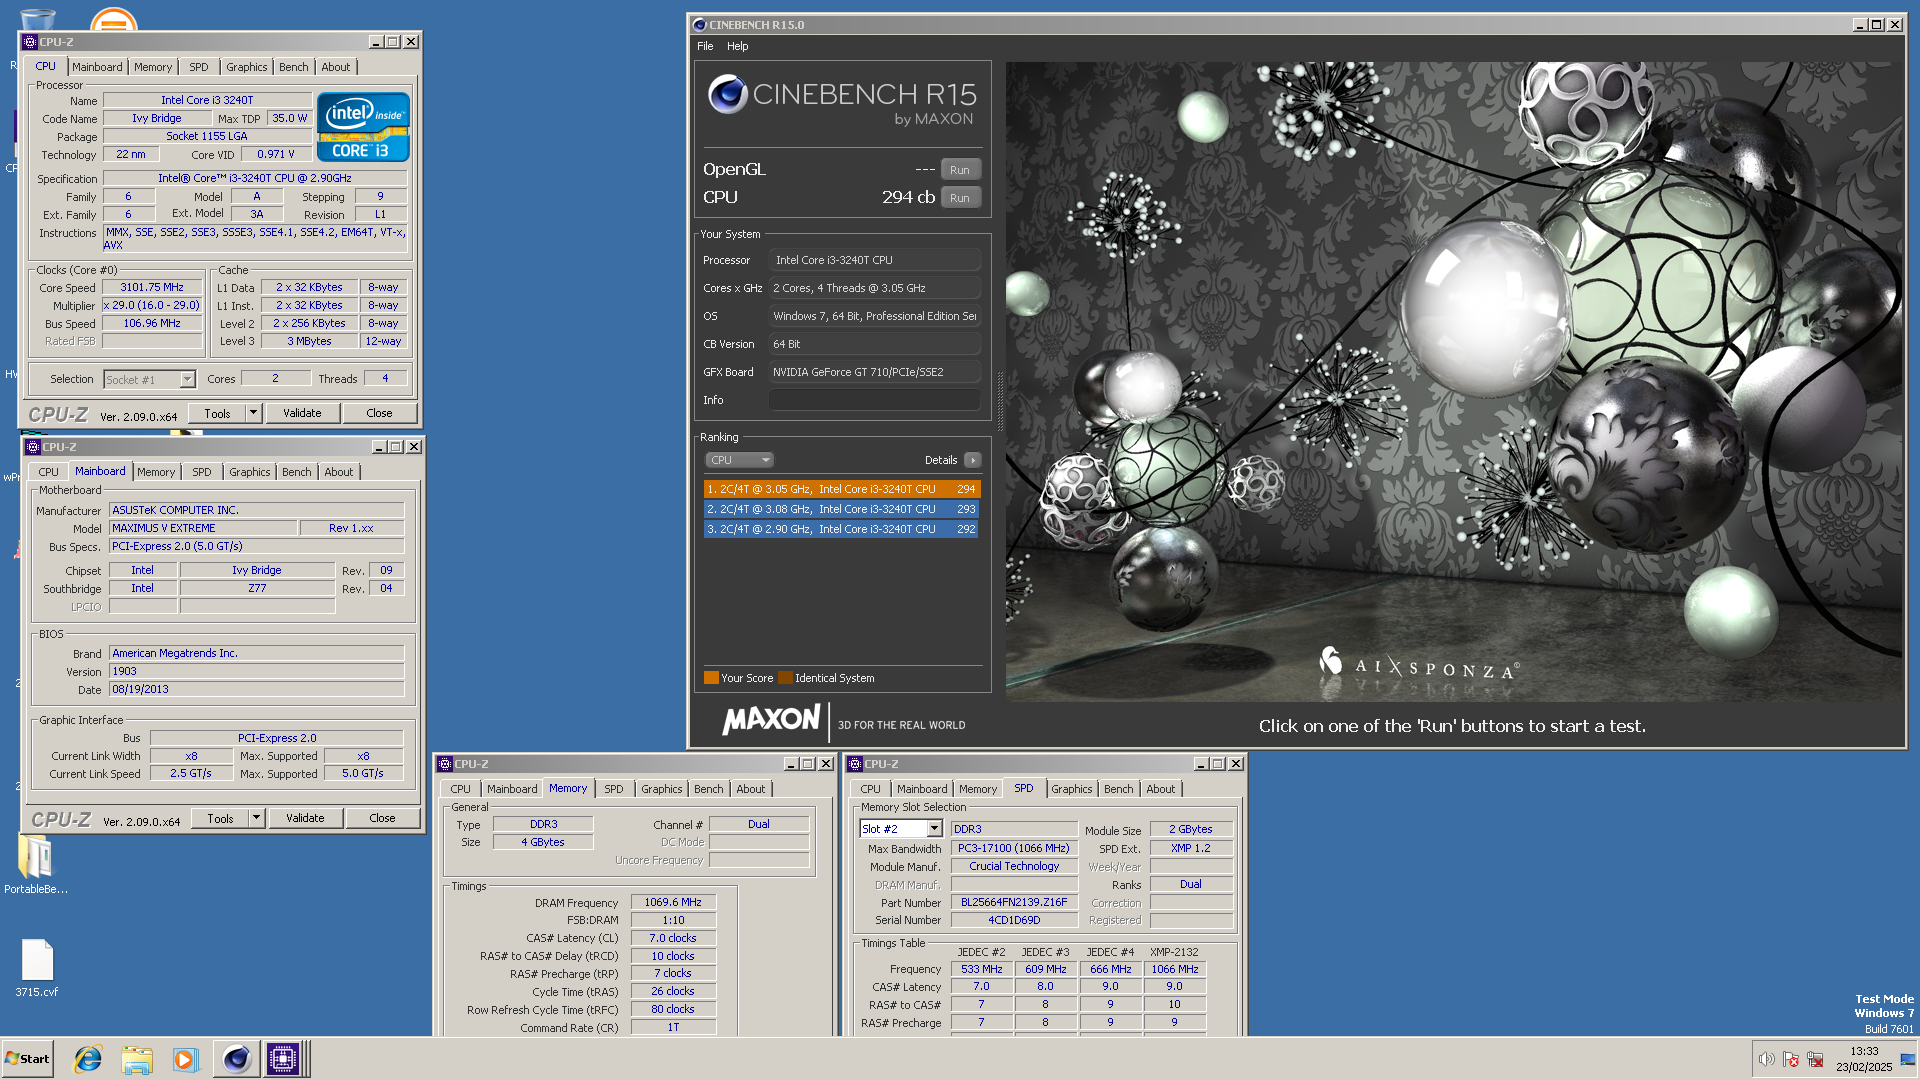Click the show desktop tray icon
Screen dimensions: 1920x1080
[x=1906, y=1059]
